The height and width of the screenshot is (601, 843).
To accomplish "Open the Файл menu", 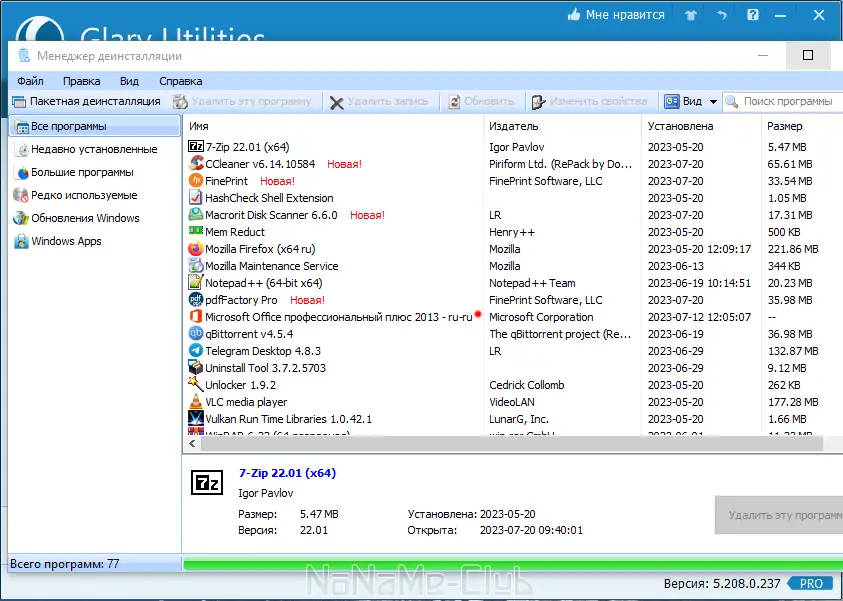I will click(30, 81).
